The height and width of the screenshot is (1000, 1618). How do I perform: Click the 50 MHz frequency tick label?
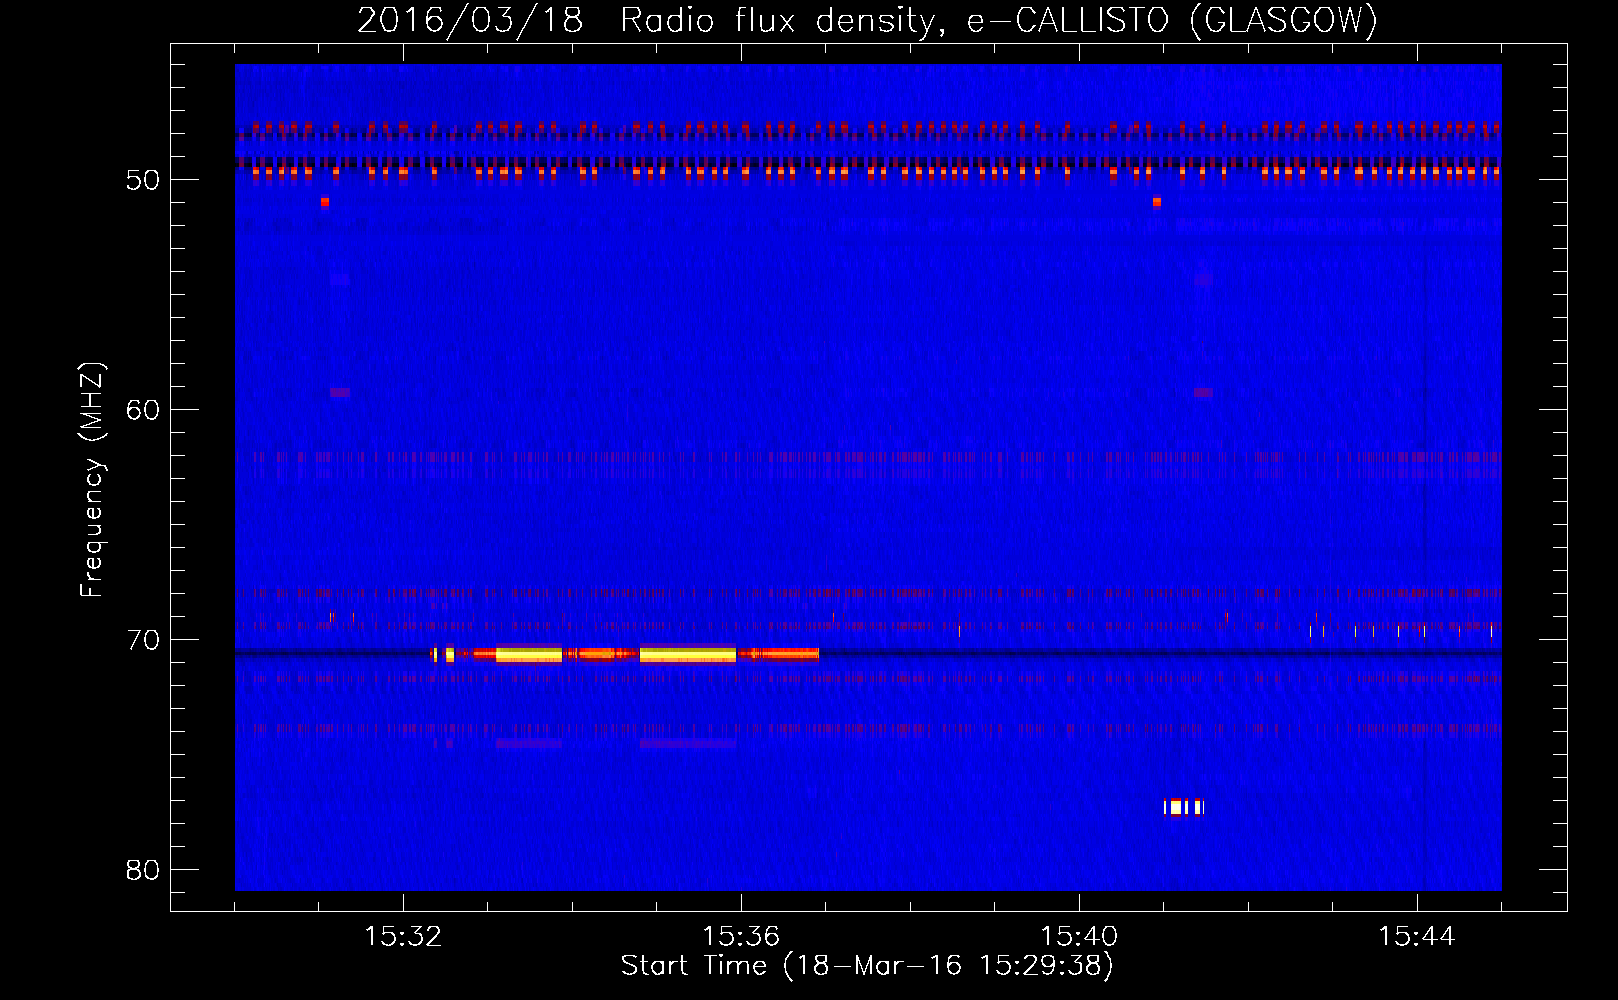pos(143,180)
